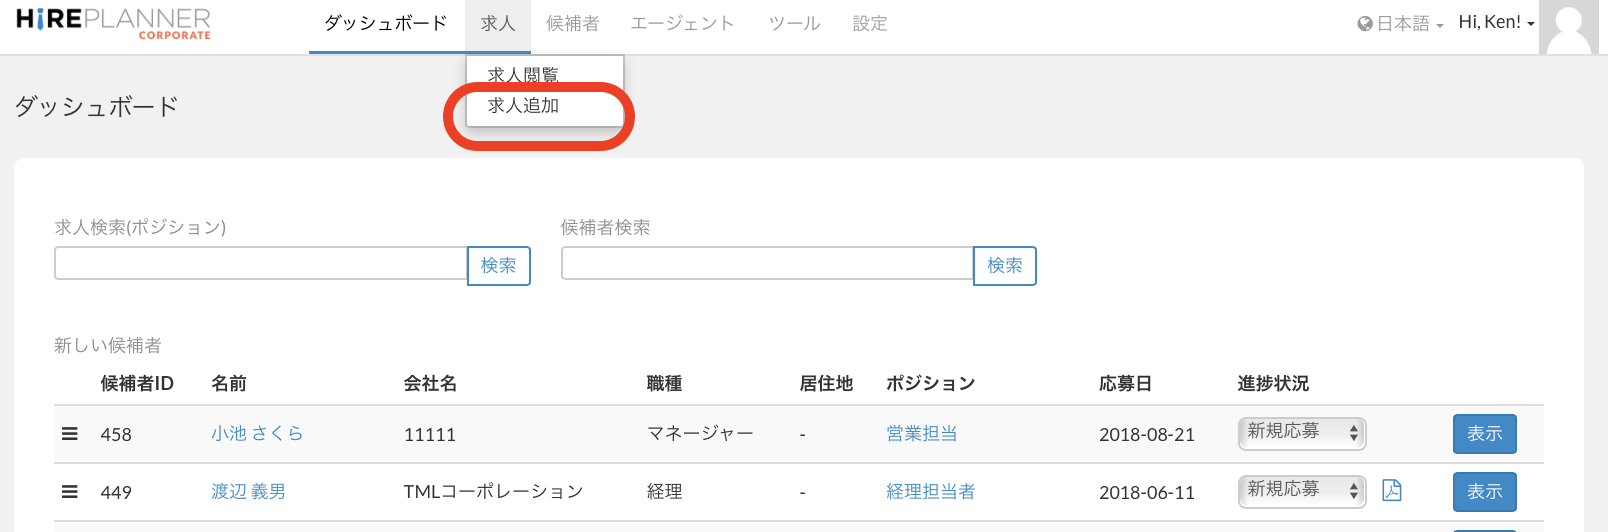Click hamburger icon for candidate 458
The width and height of the screenshot is (1608, 532).
point(70,434)
